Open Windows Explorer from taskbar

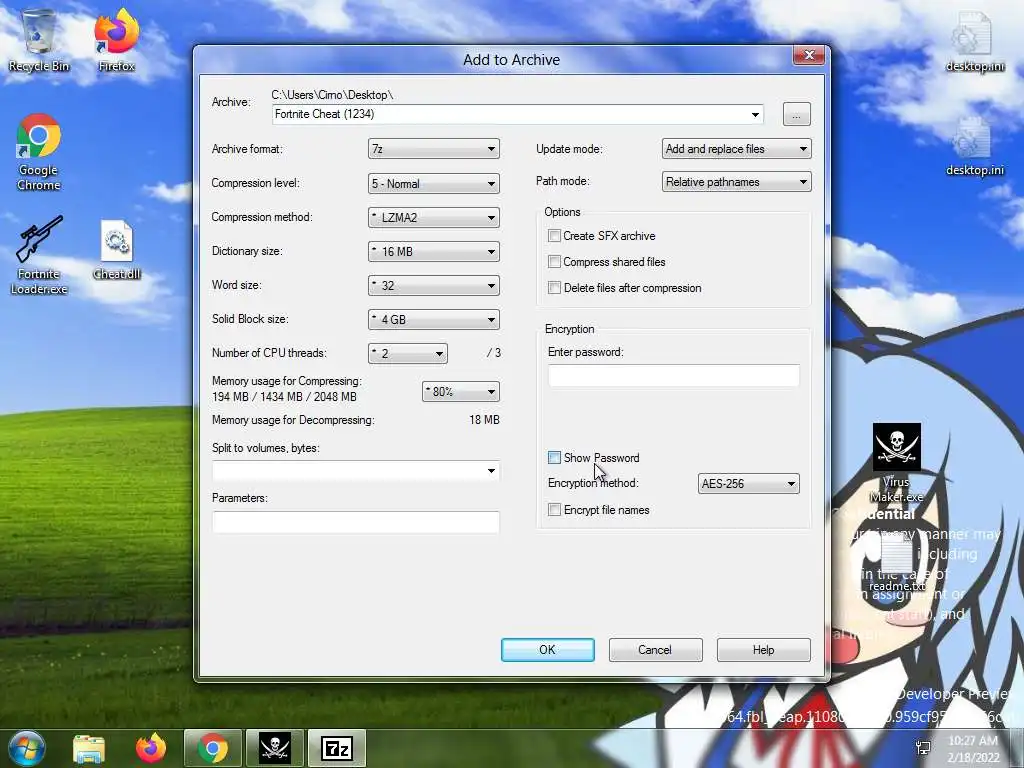point(89,748)
